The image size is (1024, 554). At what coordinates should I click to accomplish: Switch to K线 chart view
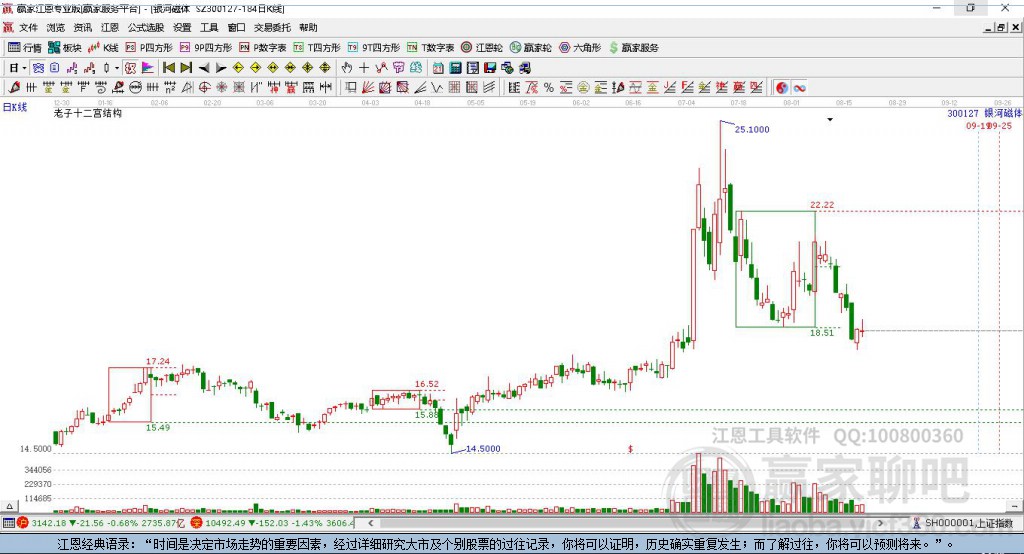103,48
